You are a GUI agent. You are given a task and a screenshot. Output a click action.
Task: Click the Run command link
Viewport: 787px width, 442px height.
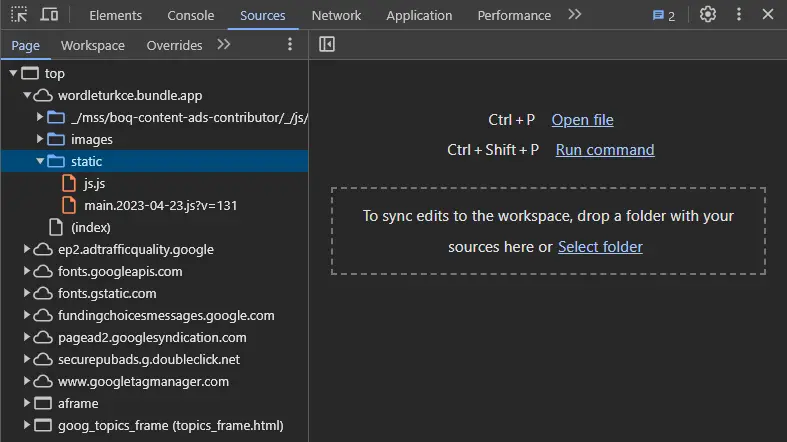(x=605, y=150)
